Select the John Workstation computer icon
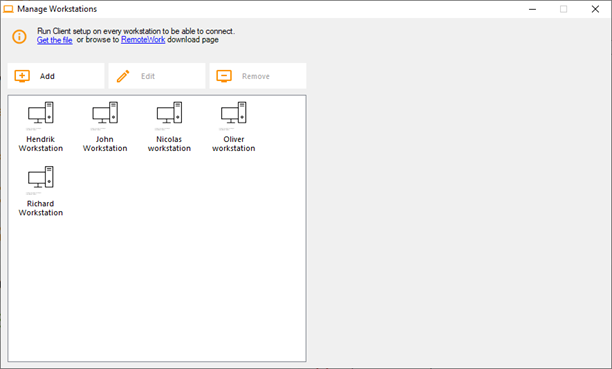 pos(105,112)
